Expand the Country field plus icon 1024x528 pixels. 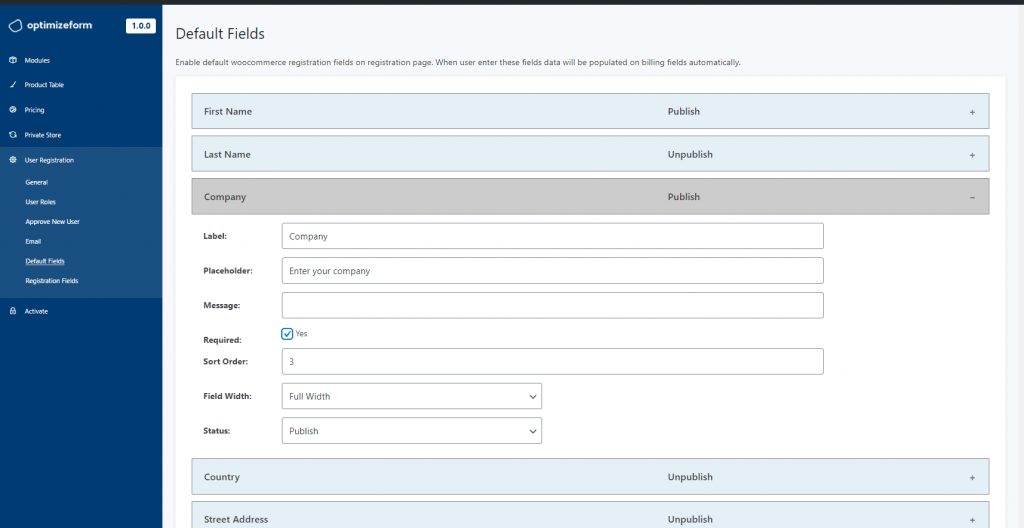pyautogui.click(x=972, y=478)
